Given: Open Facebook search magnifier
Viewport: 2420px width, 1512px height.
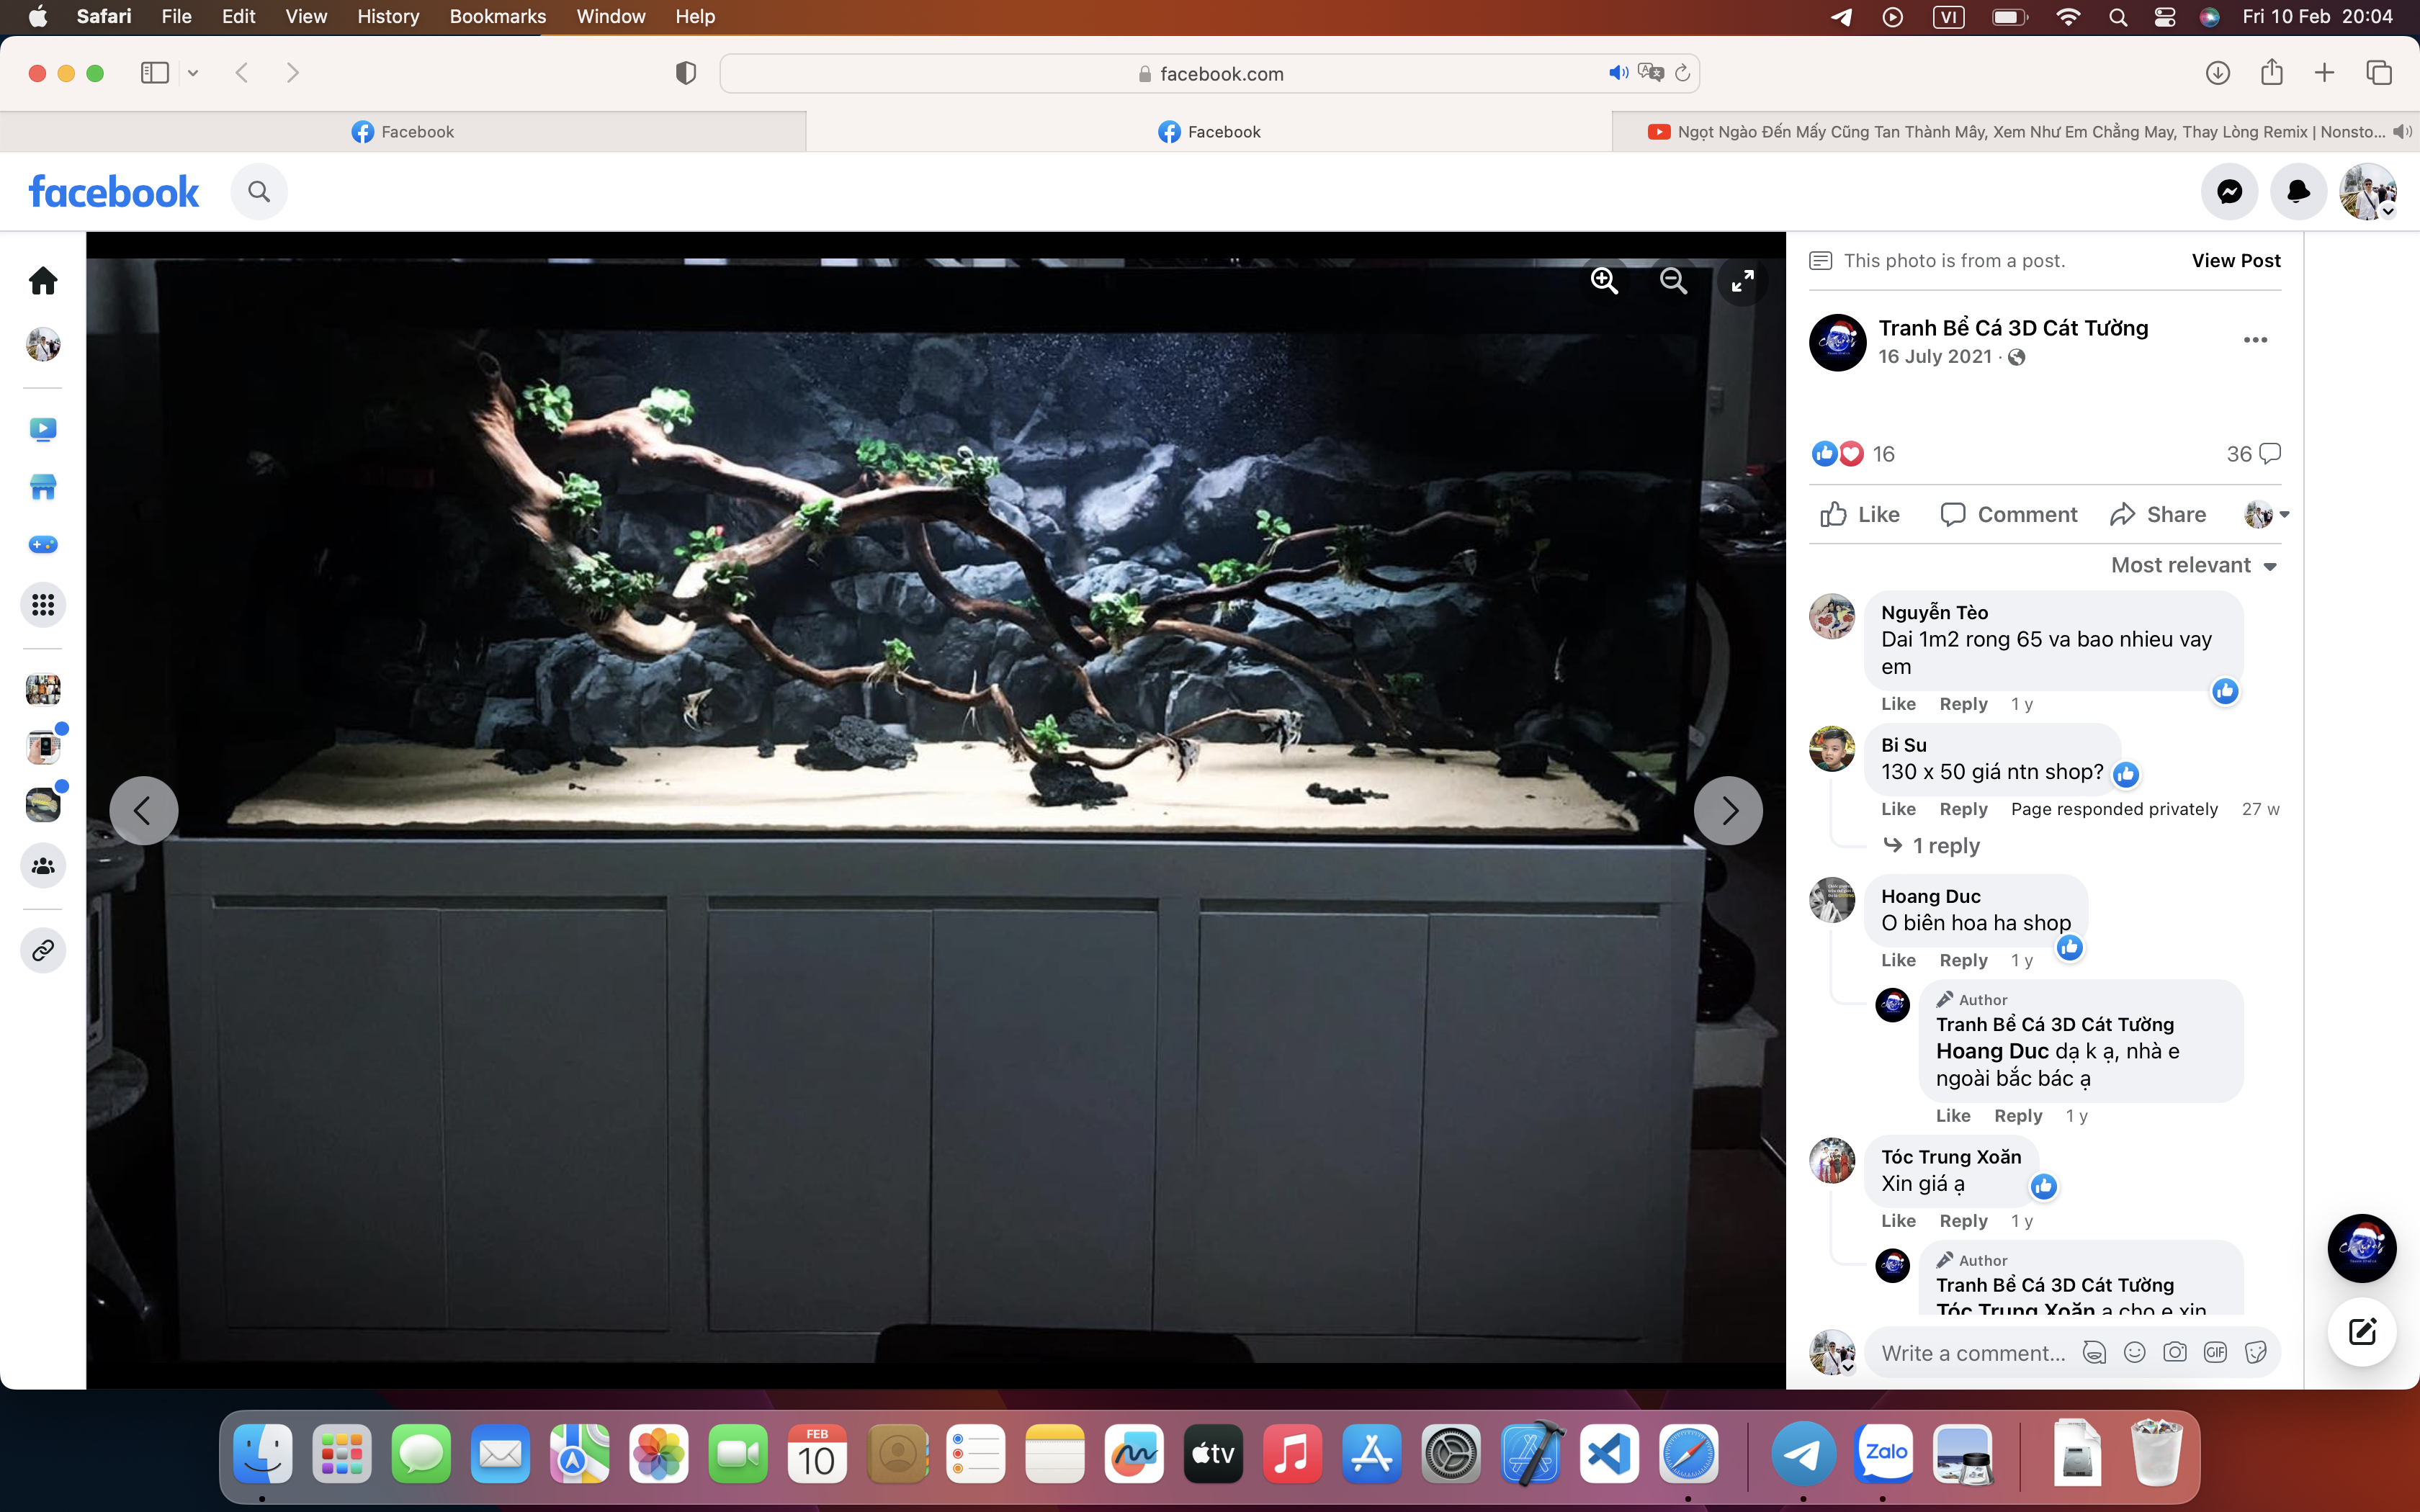Looking at the screenshot, I should (x=259, y=191).
